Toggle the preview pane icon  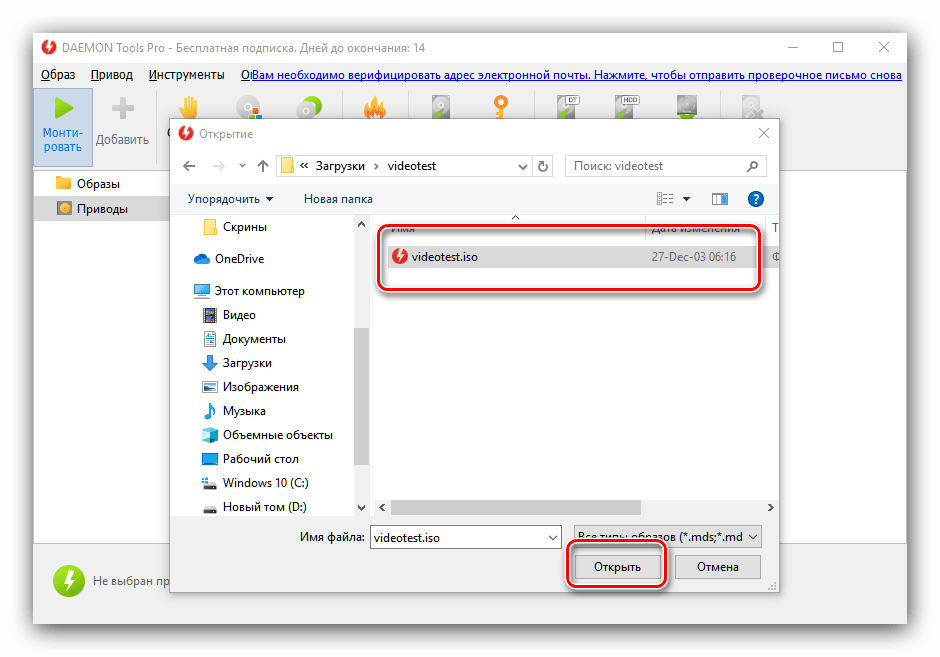point(718,199)
